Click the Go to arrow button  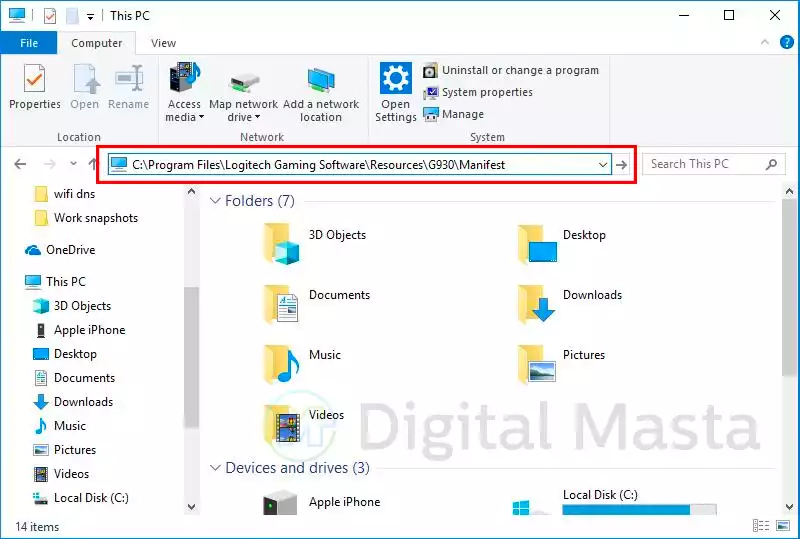(x=621, y=165)
